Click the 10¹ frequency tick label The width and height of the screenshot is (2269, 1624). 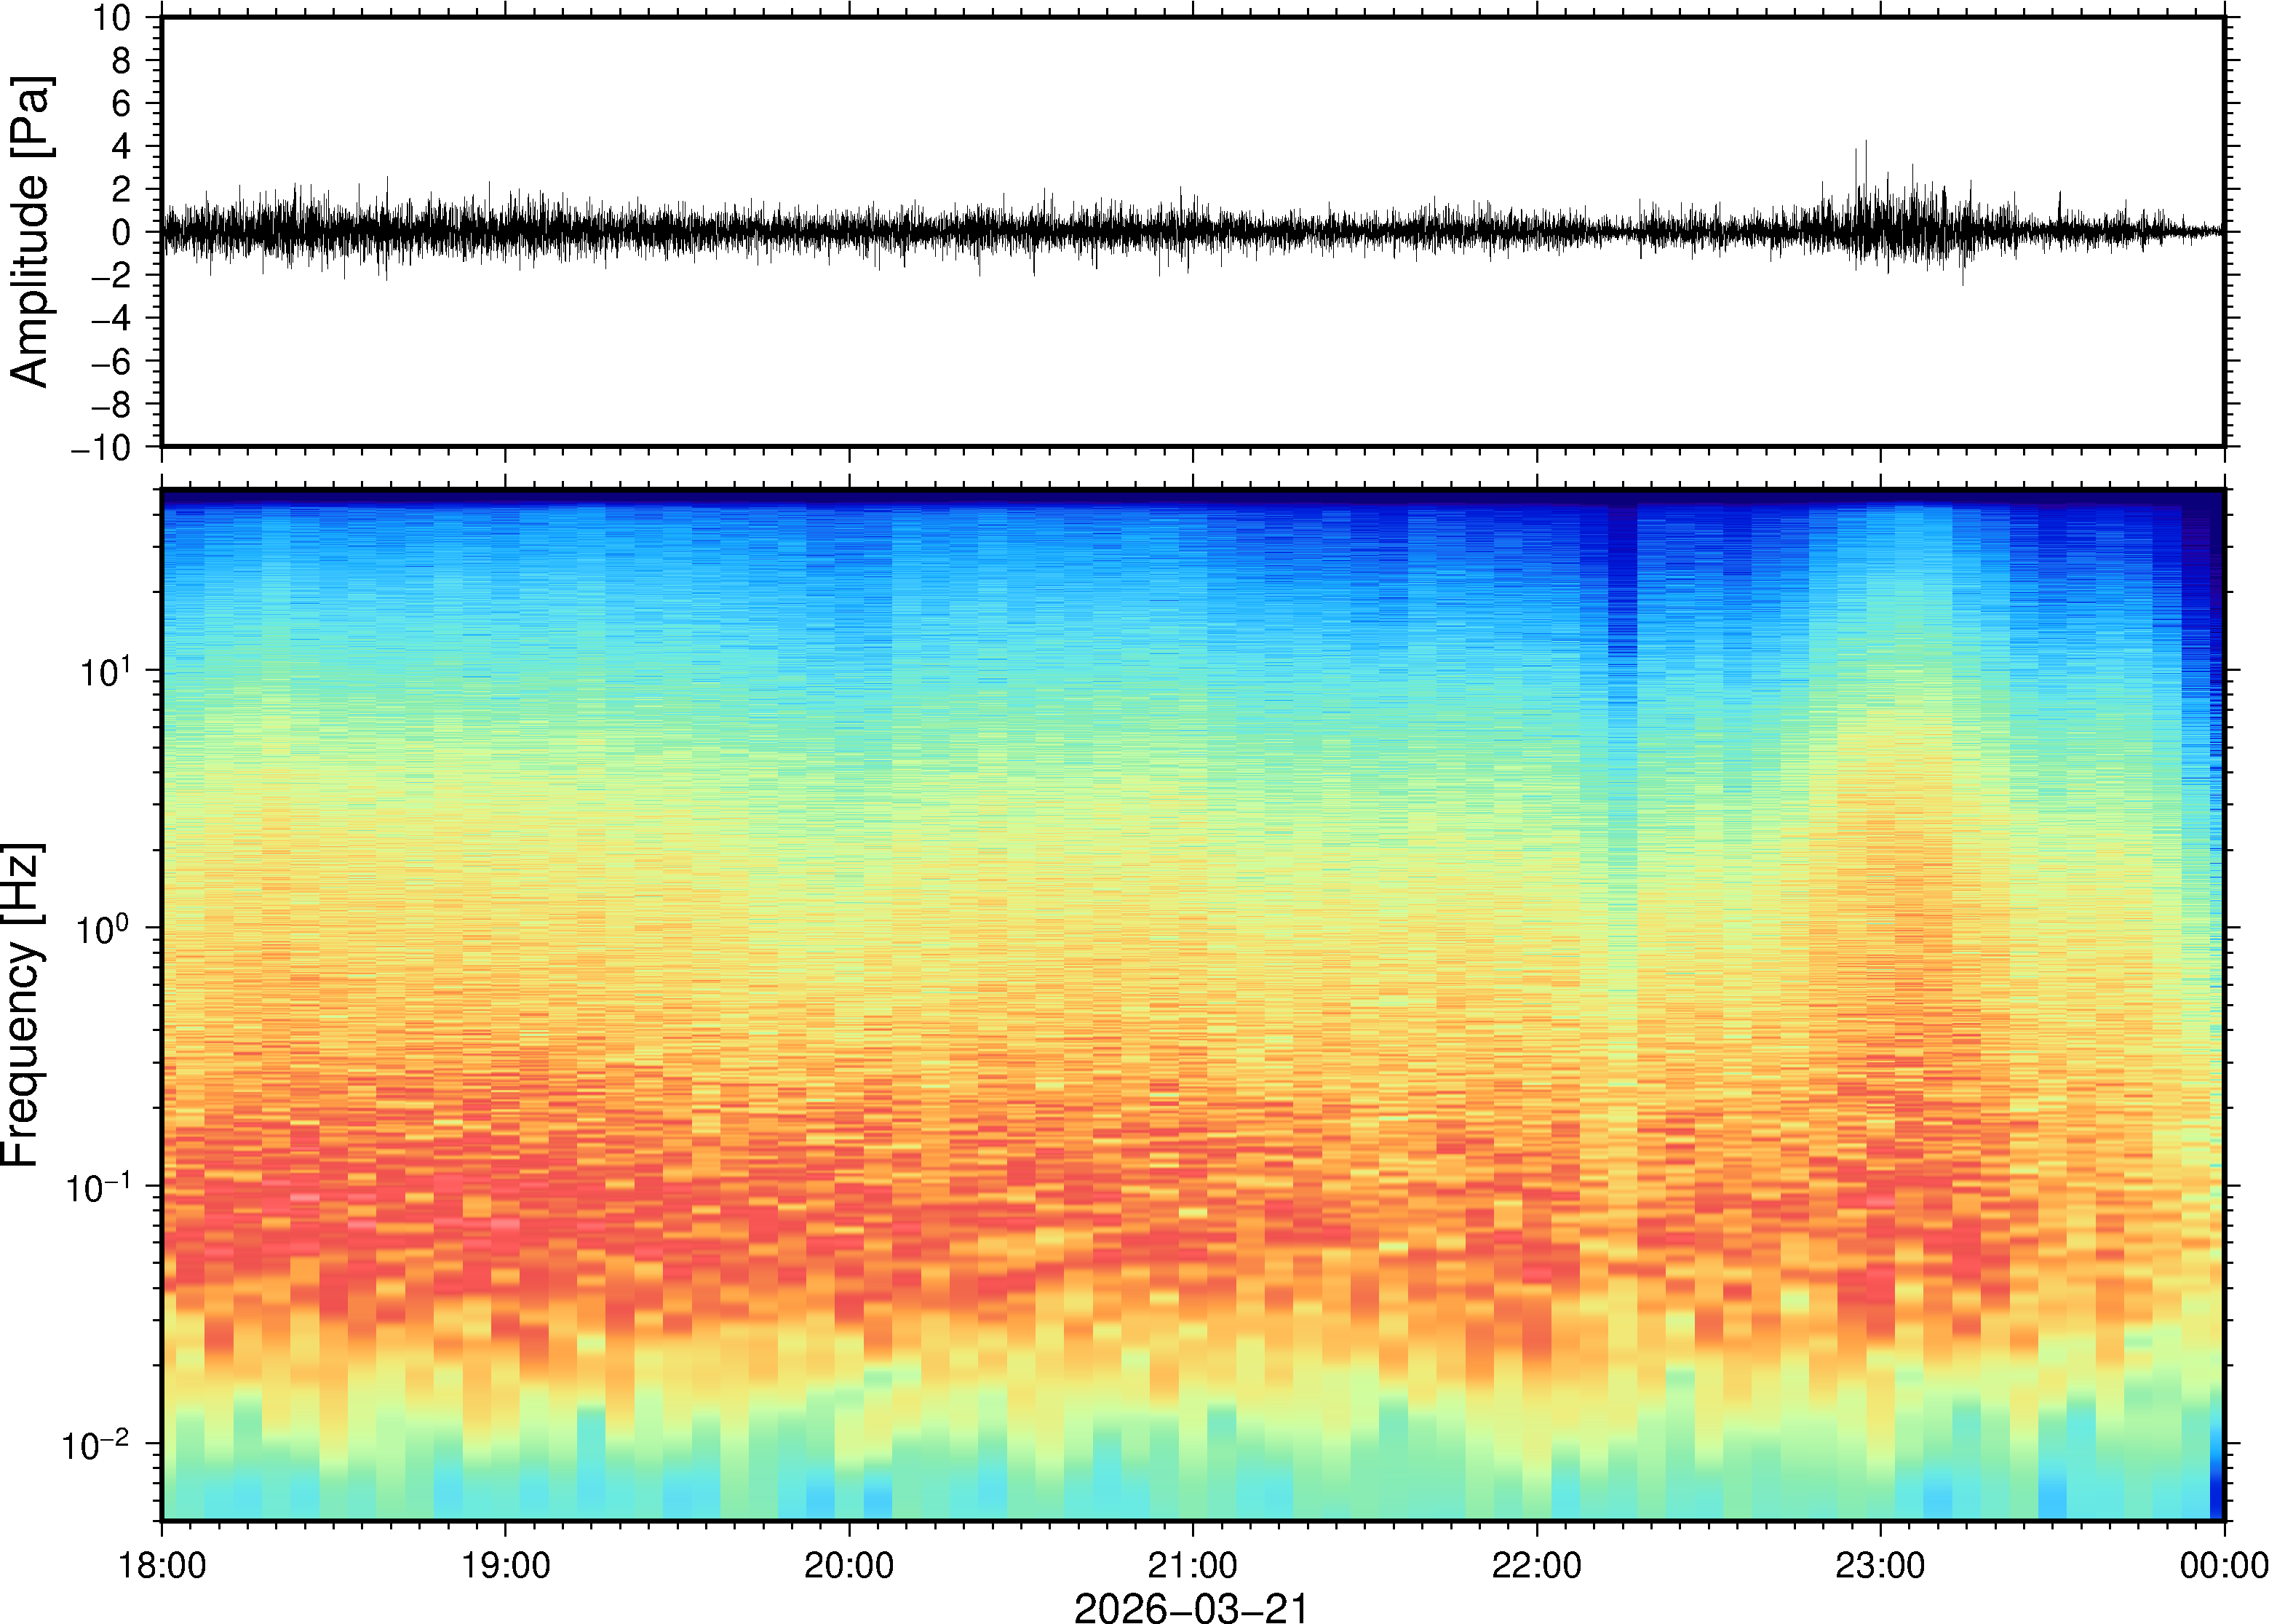click(104, 672)
